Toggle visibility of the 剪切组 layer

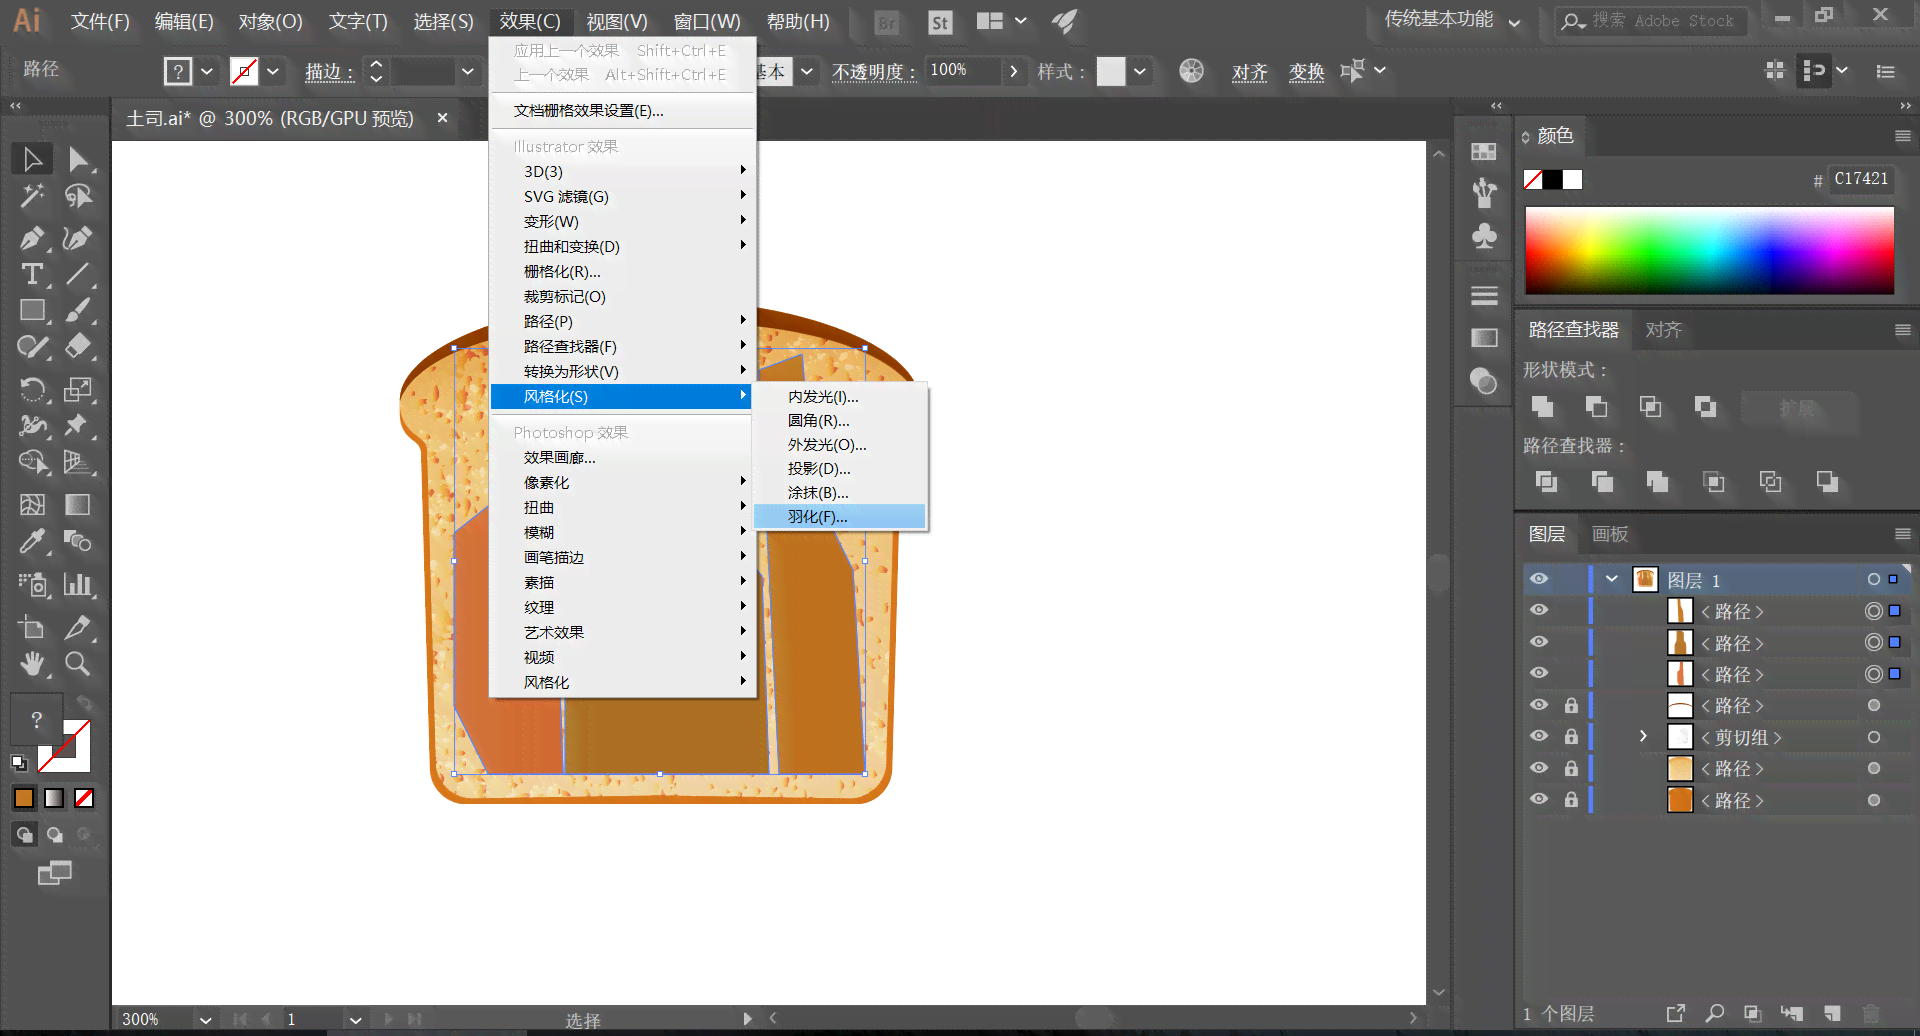coord(1539,736)
